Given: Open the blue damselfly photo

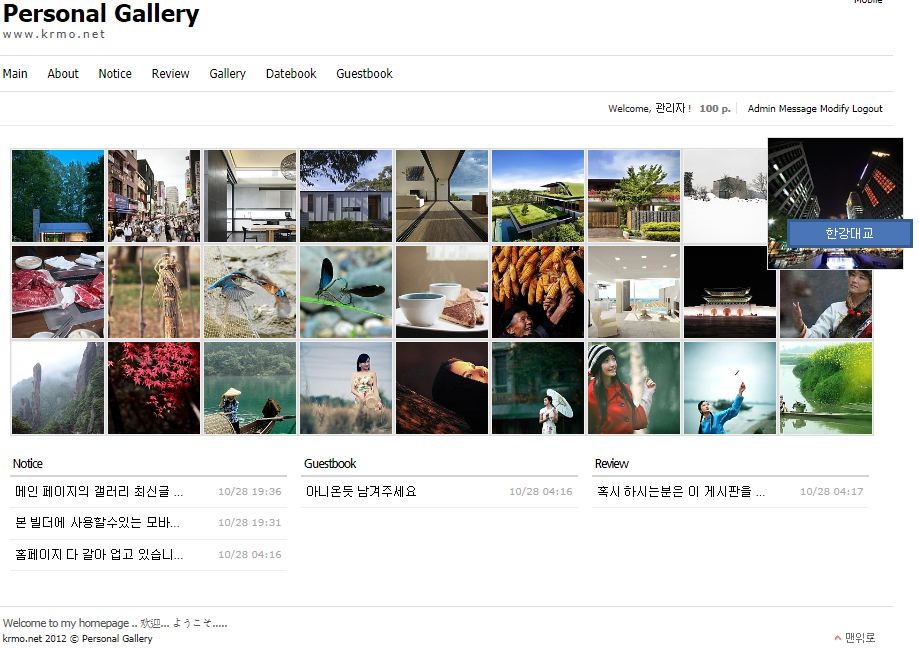Looking at the screenshot, I should tap(346, 292).
